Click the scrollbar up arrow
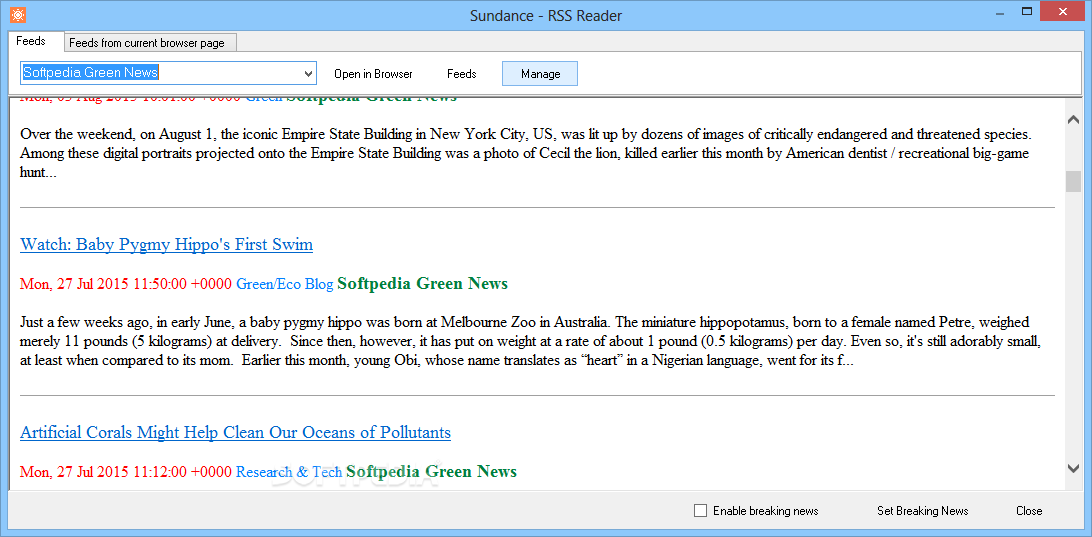 click(x=1073, y=120)
